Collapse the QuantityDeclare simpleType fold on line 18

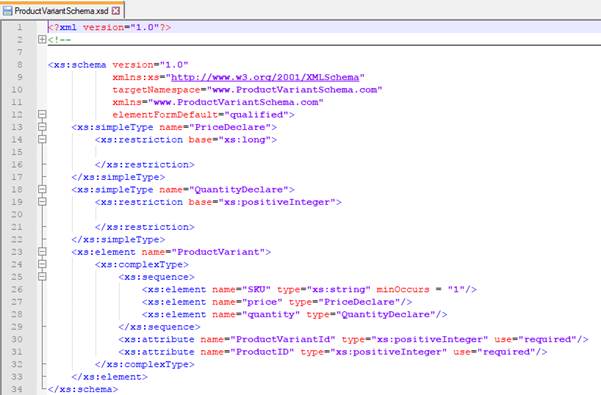pyautogui.click(x=42, y=189)
